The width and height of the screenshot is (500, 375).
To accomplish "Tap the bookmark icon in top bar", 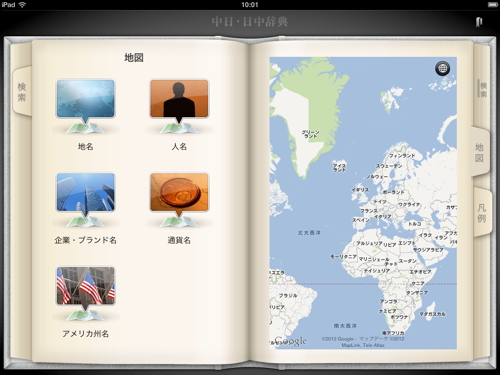I will [479, 22].
